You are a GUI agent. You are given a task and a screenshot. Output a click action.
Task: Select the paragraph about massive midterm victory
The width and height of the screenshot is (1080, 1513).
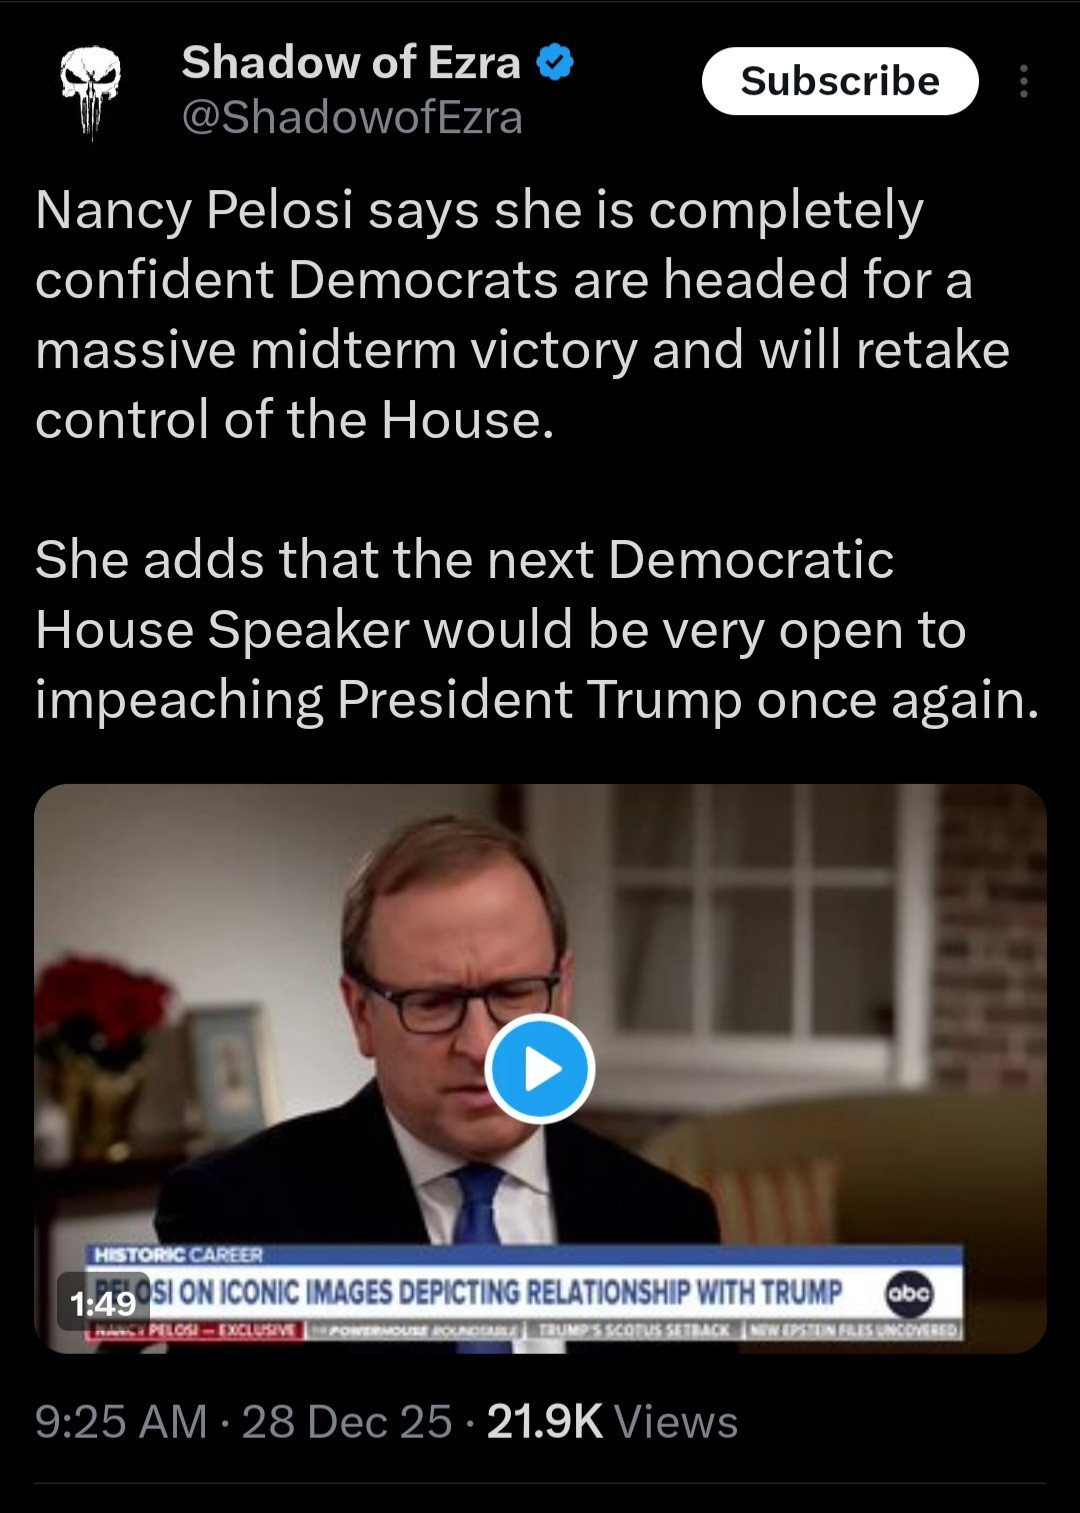(x=522, y=314)
